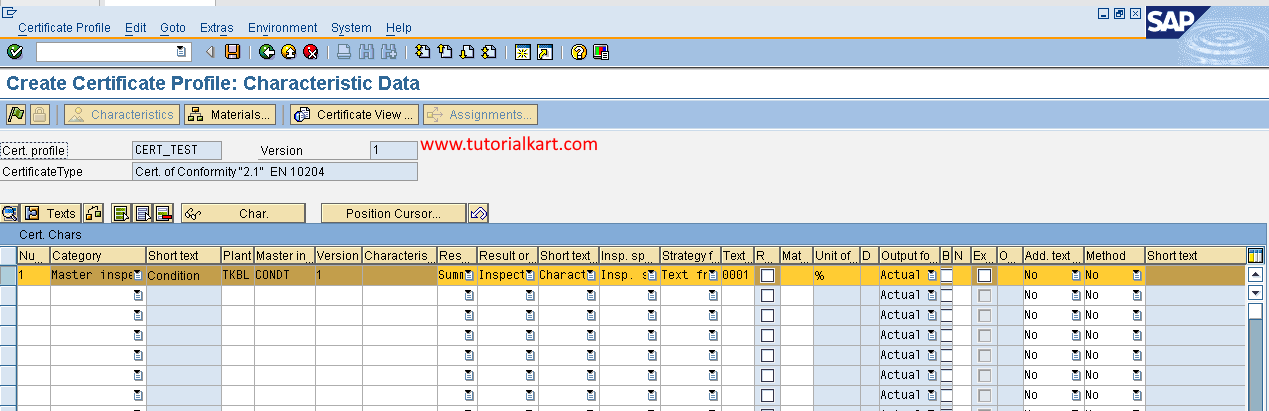Toggle R column checkbox in second row
This screenshot has height=411, width=1269.
click(x=767, y=295)
